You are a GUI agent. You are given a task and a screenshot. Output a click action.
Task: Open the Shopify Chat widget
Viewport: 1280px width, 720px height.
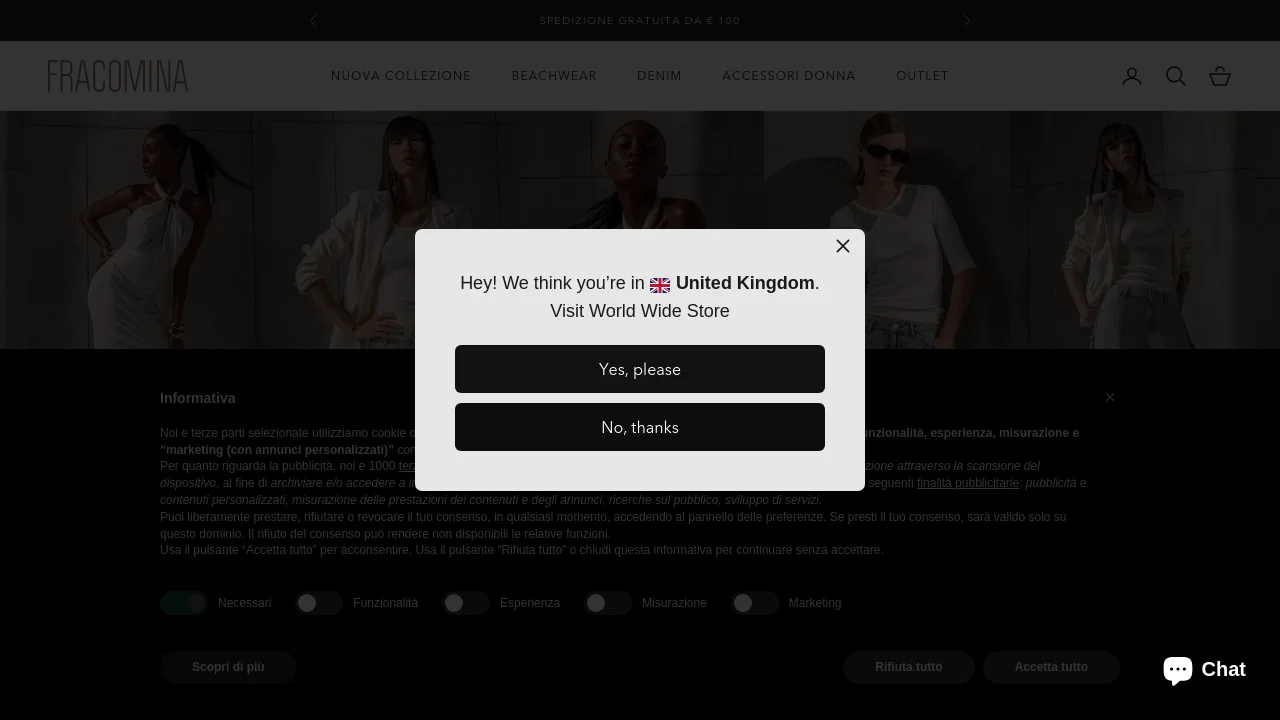1205,669
